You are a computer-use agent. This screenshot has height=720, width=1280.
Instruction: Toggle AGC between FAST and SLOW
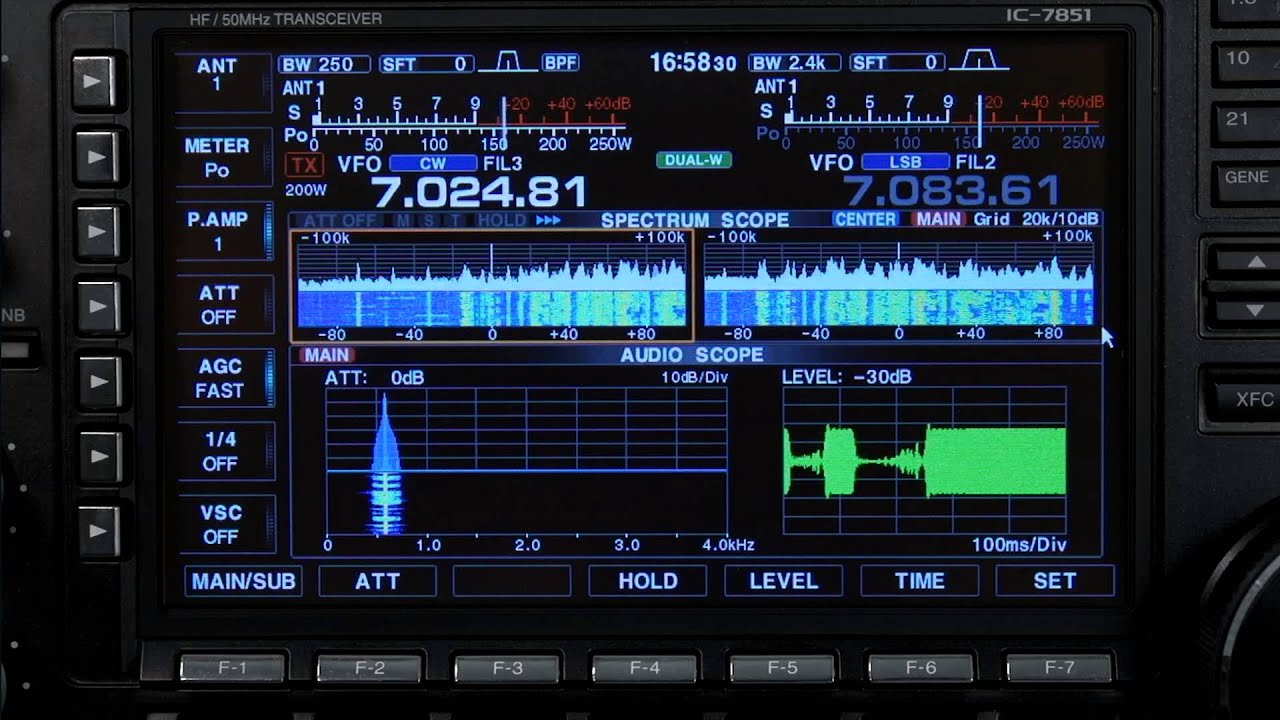coord(221,377)
